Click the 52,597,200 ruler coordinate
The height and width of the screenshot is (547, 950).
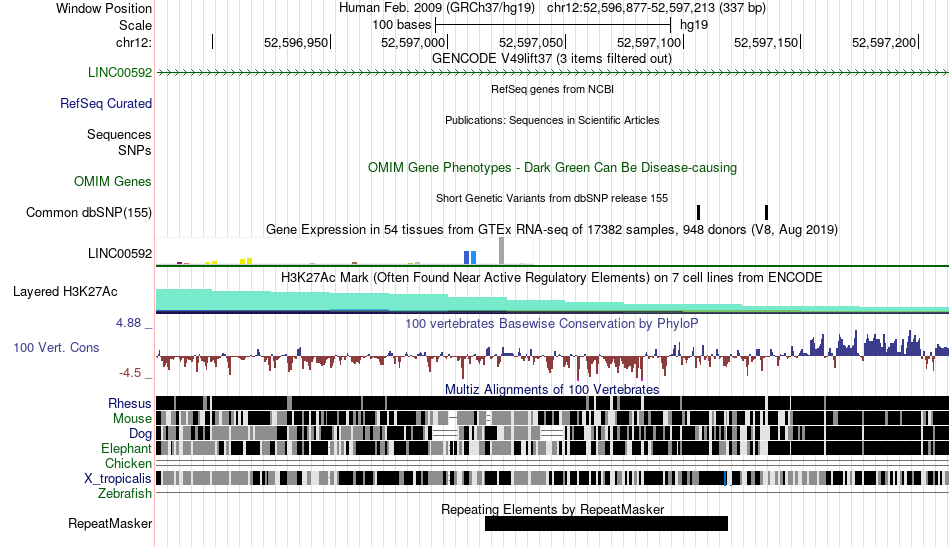point(884,43)
